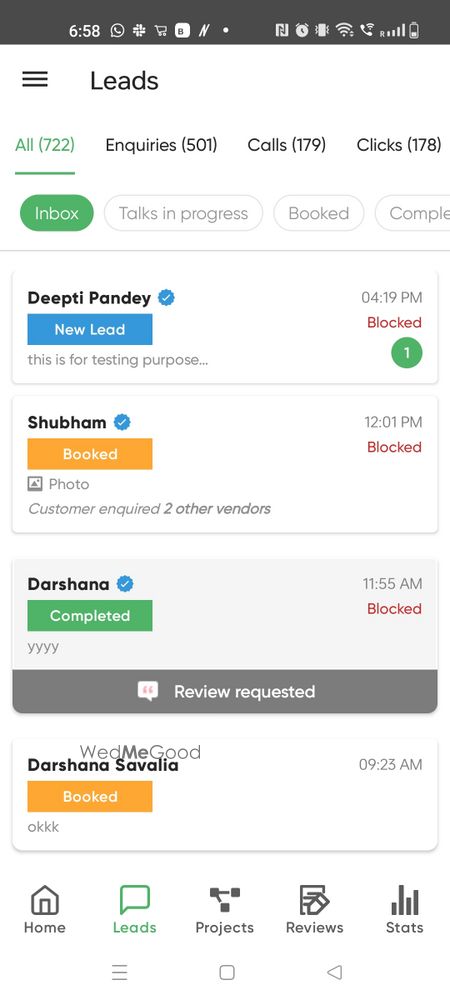Select the Booked filter chip
450x1000 pixels.
point(319,213)
